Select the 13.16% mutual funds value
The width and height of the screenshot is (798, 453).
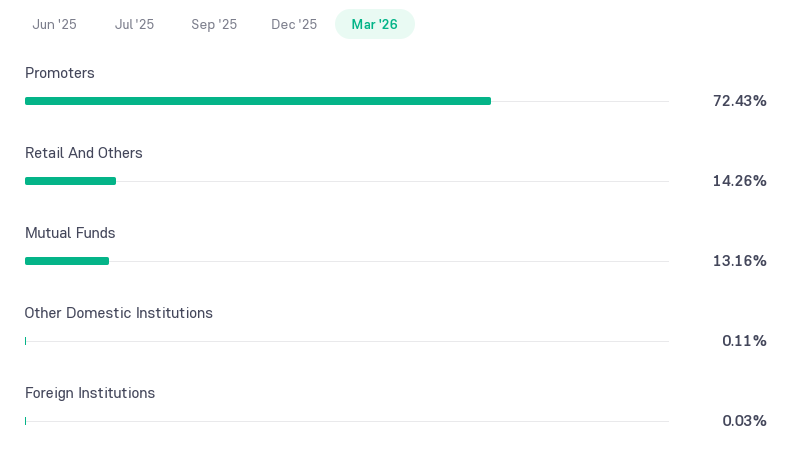[x=739, y=261]
